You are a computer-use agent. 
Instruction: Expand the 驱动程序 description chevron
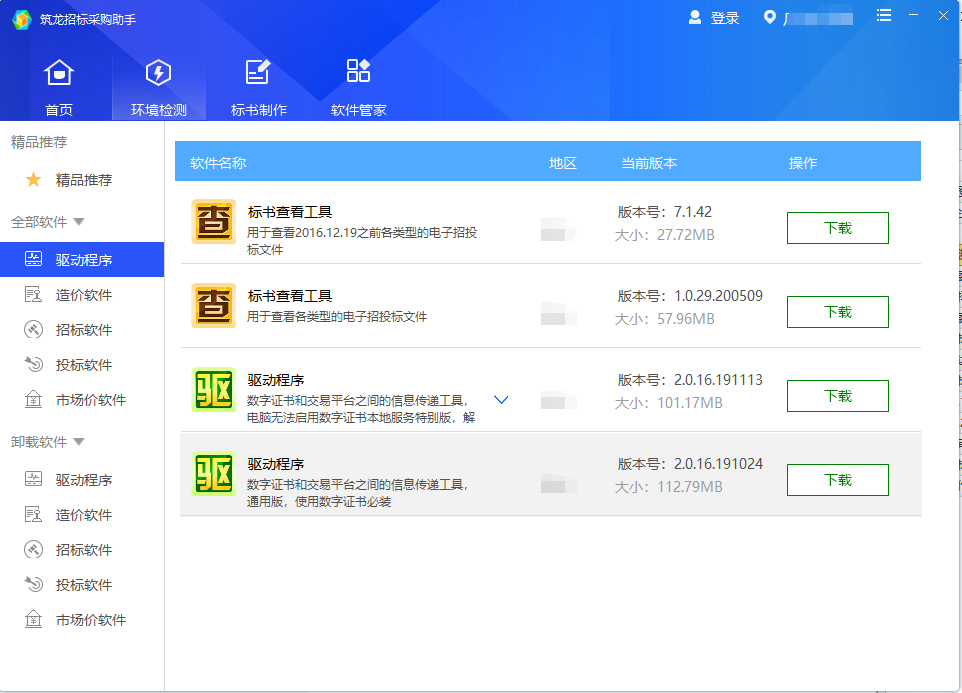[502, 400]
